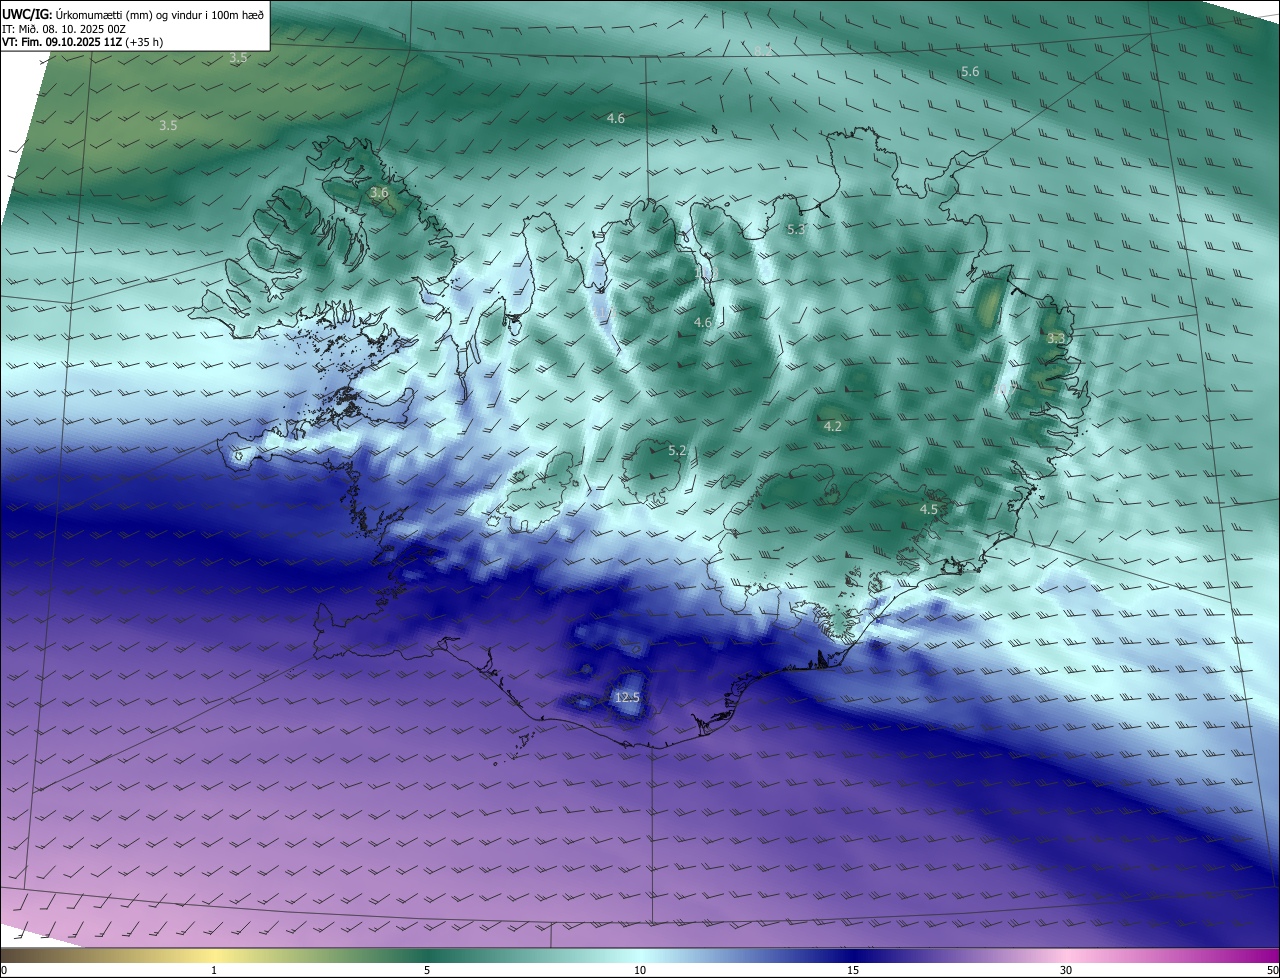Viewport: 1280px width, 978px height.
Task: Click the 5.3 value label in north Iceland
Action: click(796, 230)
